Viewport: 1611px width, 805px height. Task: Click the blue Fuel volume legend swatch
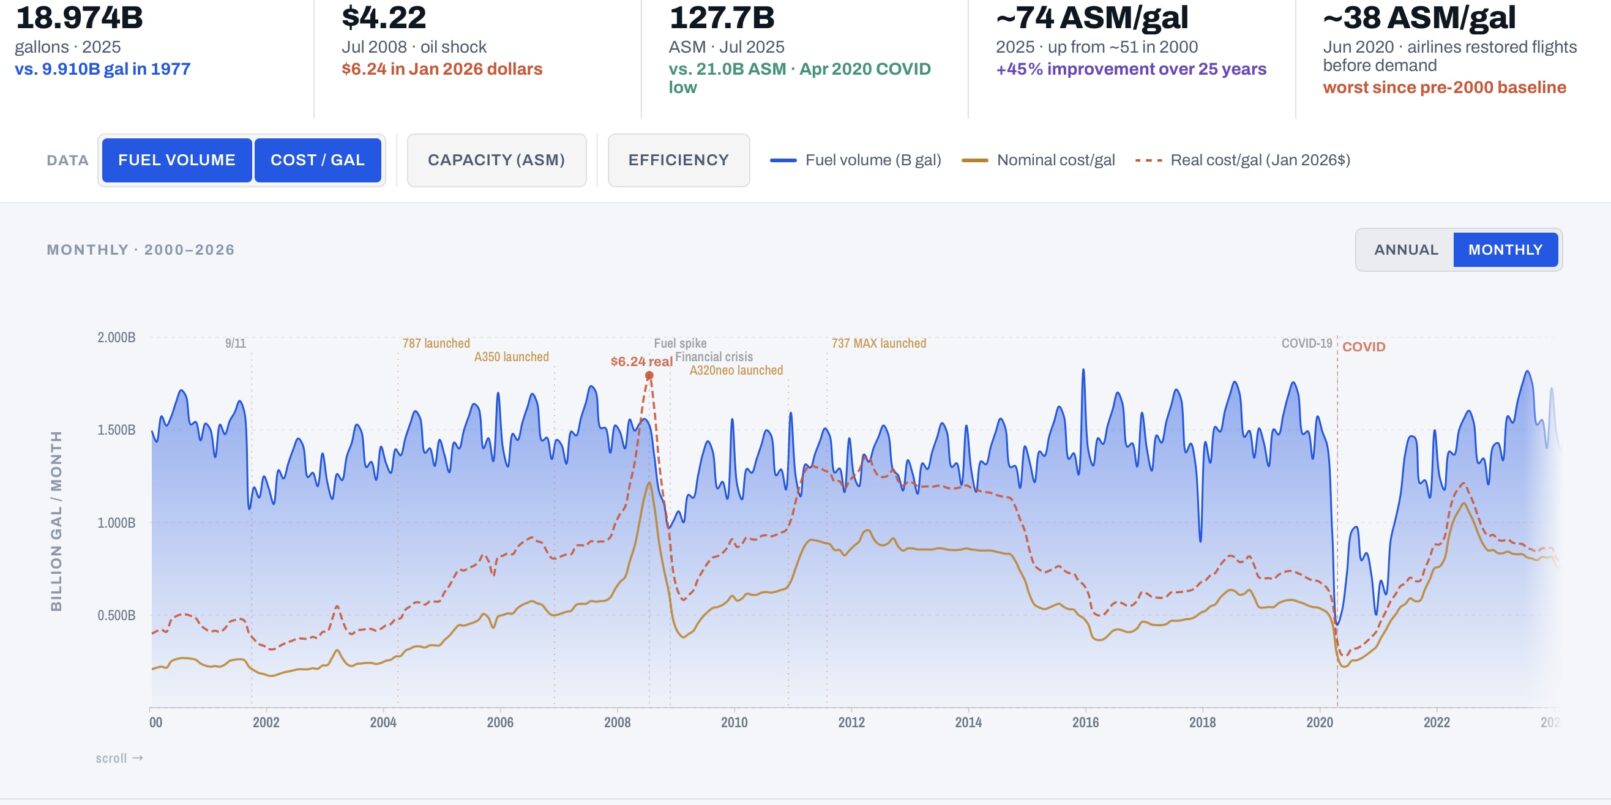(x=783, y=160)
